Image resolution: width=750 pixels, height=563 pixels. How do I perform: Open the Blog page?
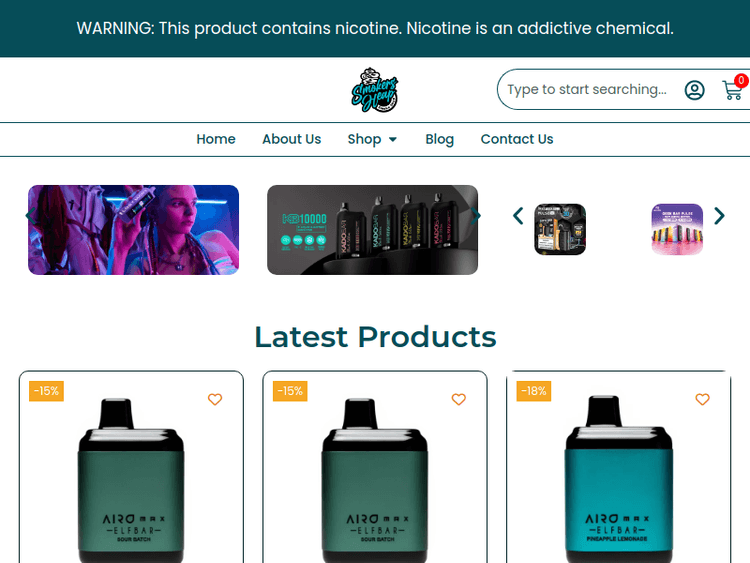point(439,139)
